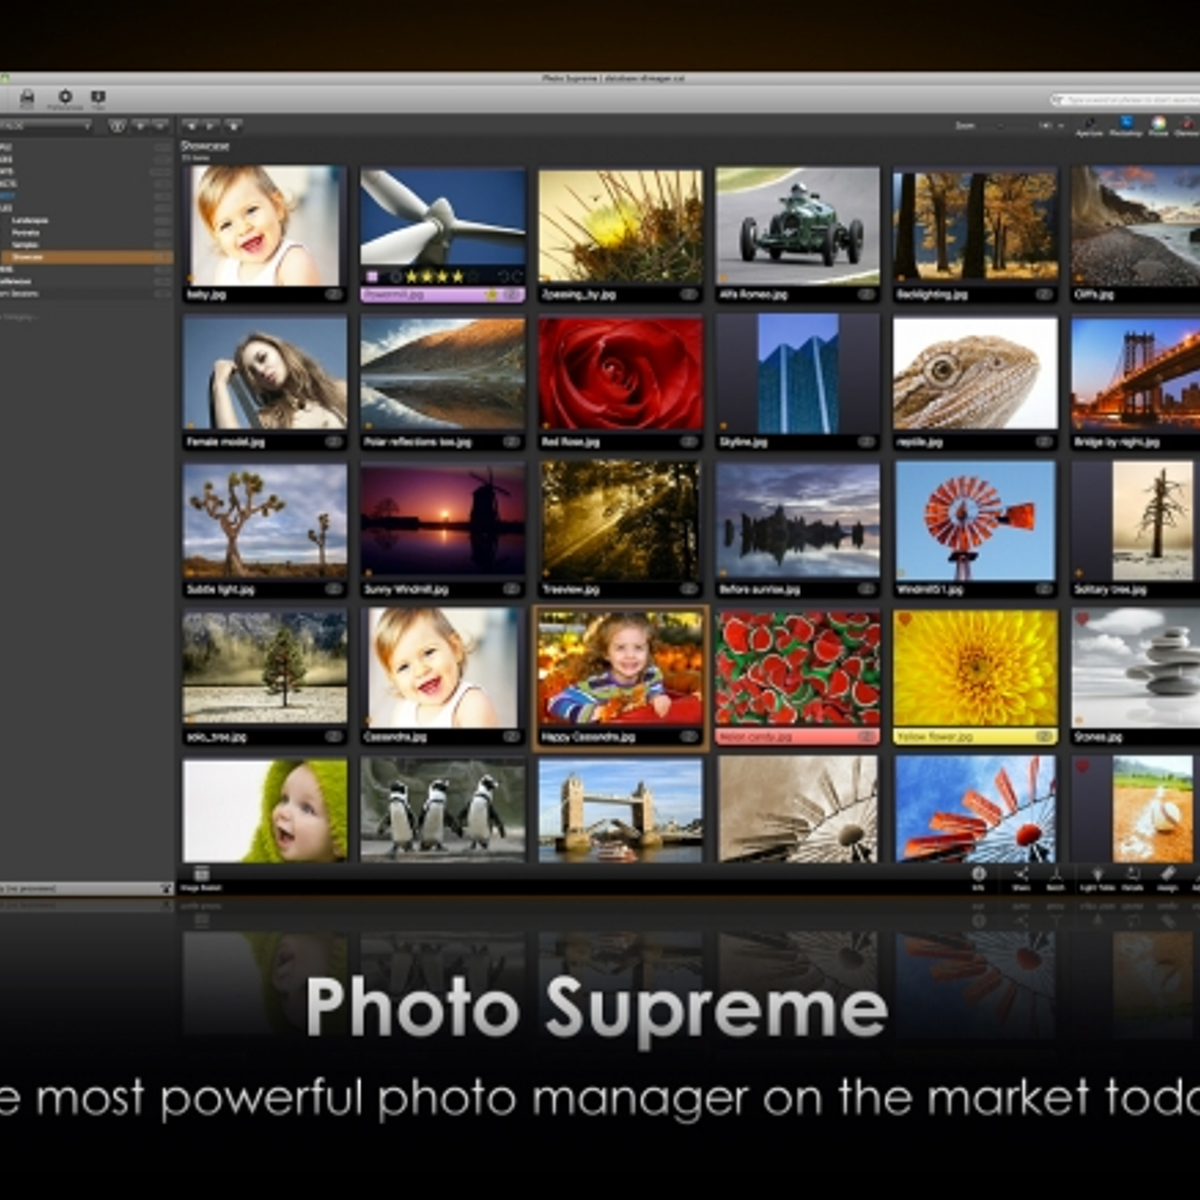Open the Light Table view icon
The image size is (1200, 1200).
[x=1096, y=877]
